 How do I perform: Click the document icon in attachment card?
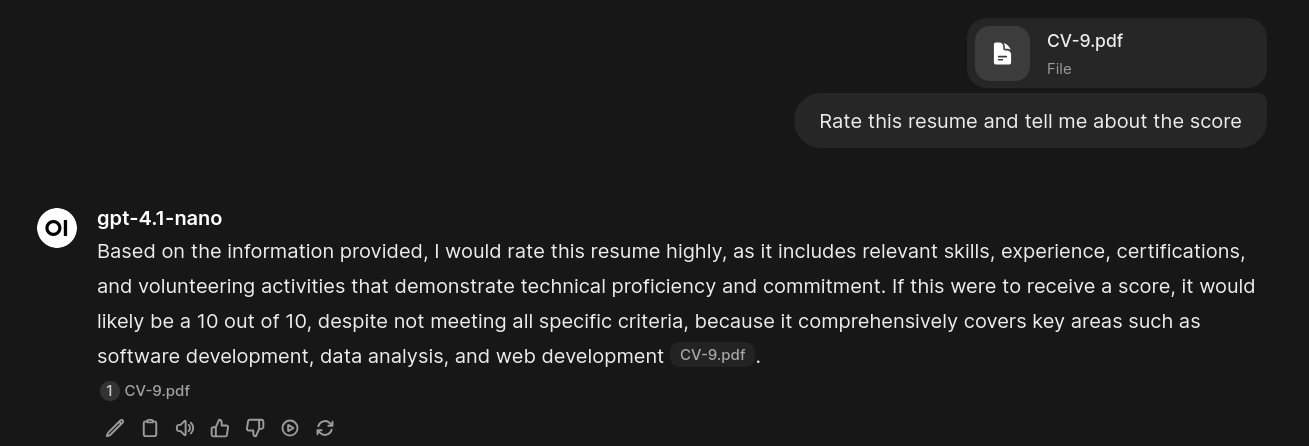[1002, 53]
